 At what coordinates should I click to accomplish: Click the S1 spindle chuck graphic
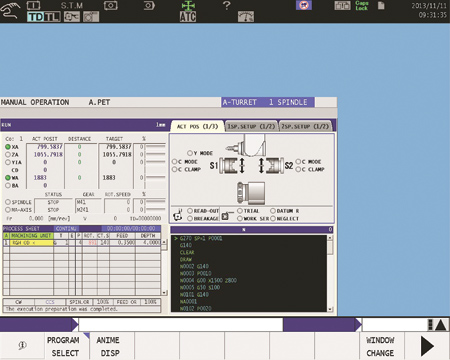click(229, 165)
